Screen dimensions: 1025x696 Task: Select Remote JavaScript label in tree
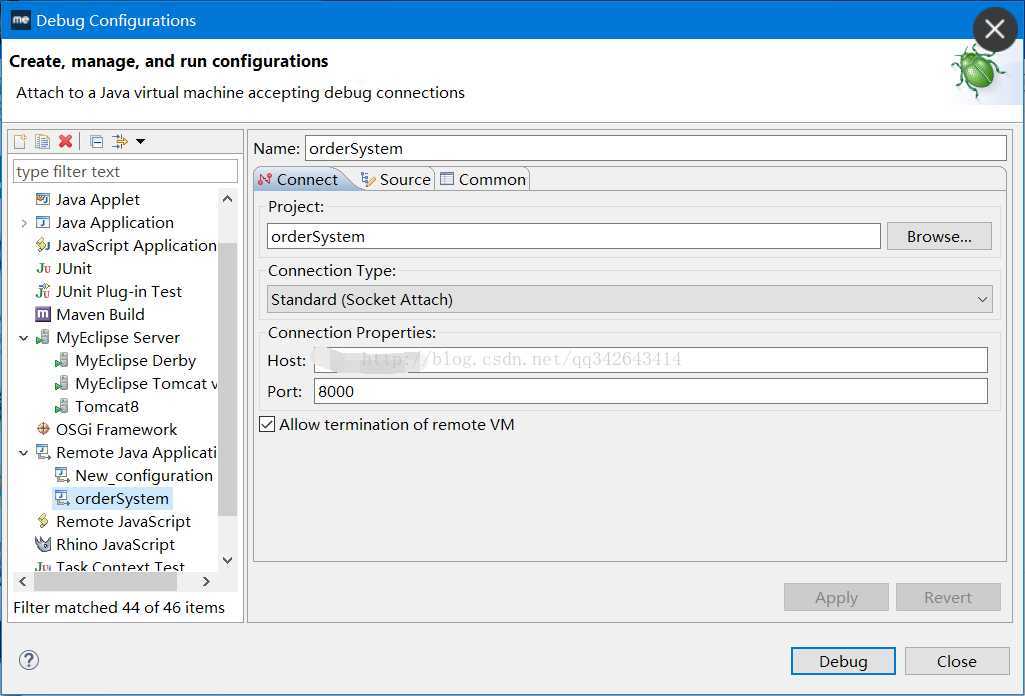123,522
